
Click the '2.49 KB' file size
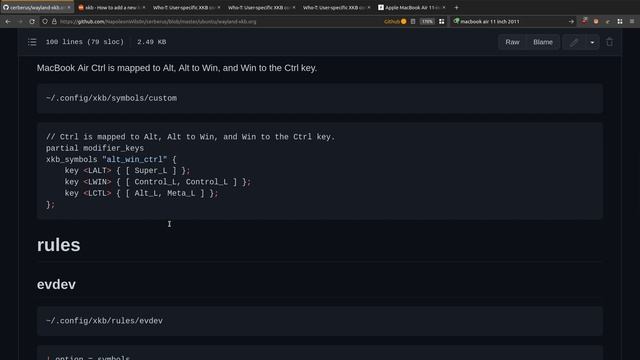(x=151, y=42)
